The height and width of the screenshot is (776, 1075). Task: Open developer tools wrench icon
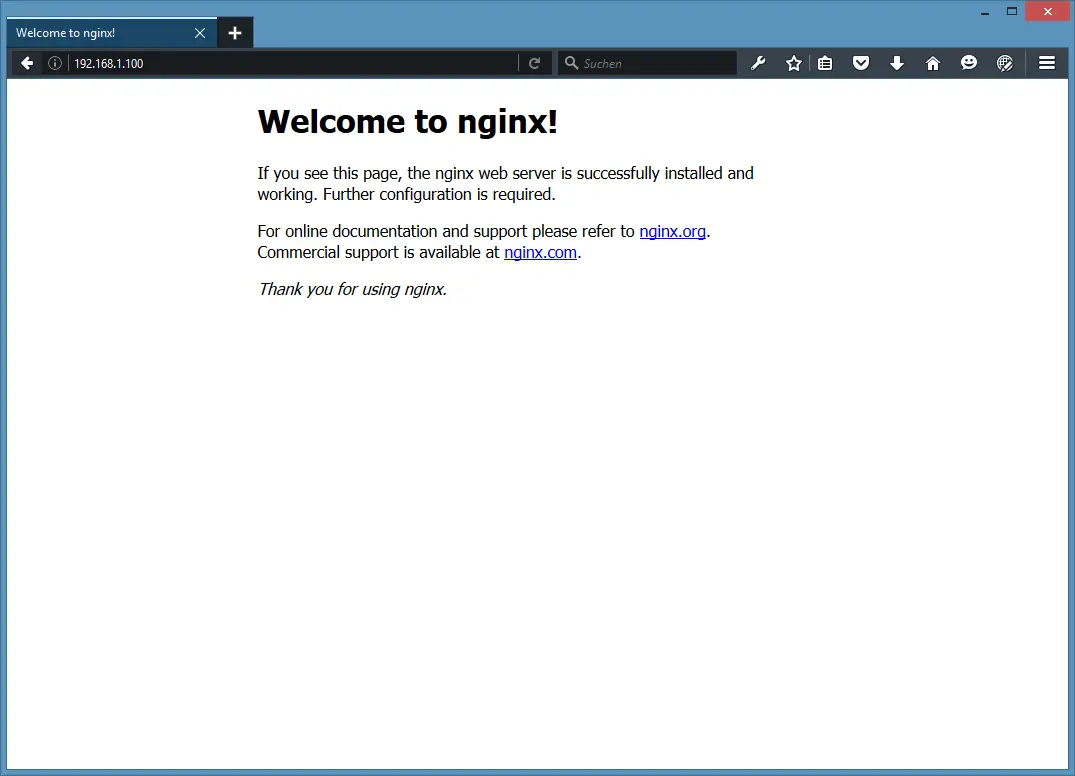coord(758,63)
